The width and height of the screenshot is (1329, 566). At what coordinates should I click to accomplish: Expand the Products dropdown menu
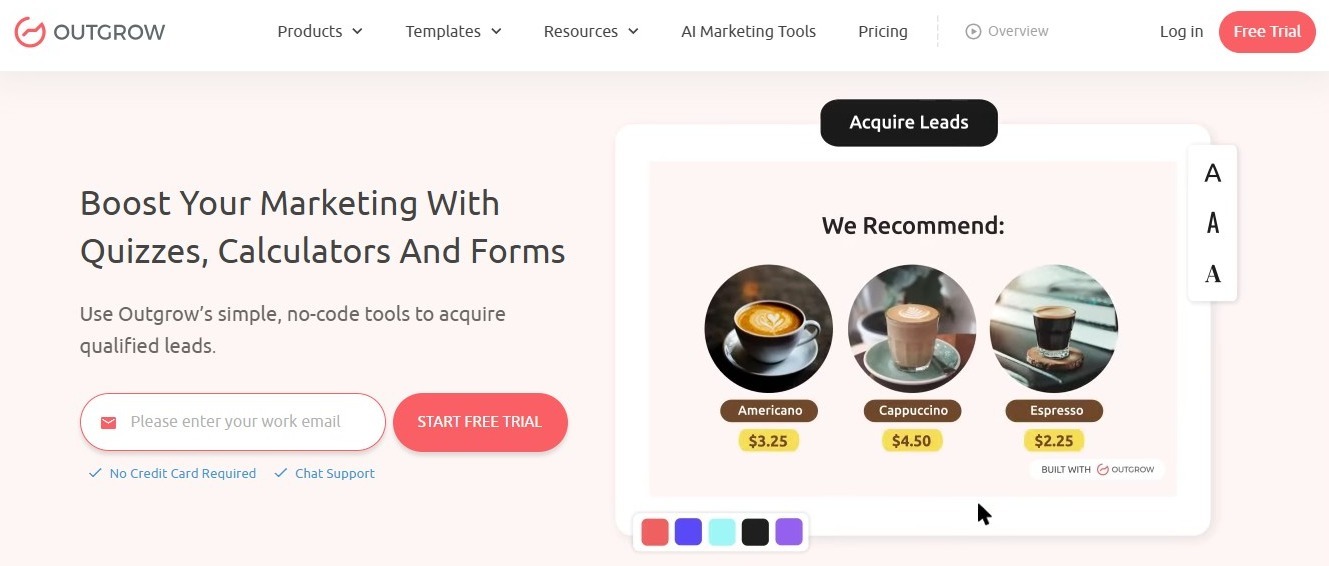pyautogui.click(x=320, y=32)
